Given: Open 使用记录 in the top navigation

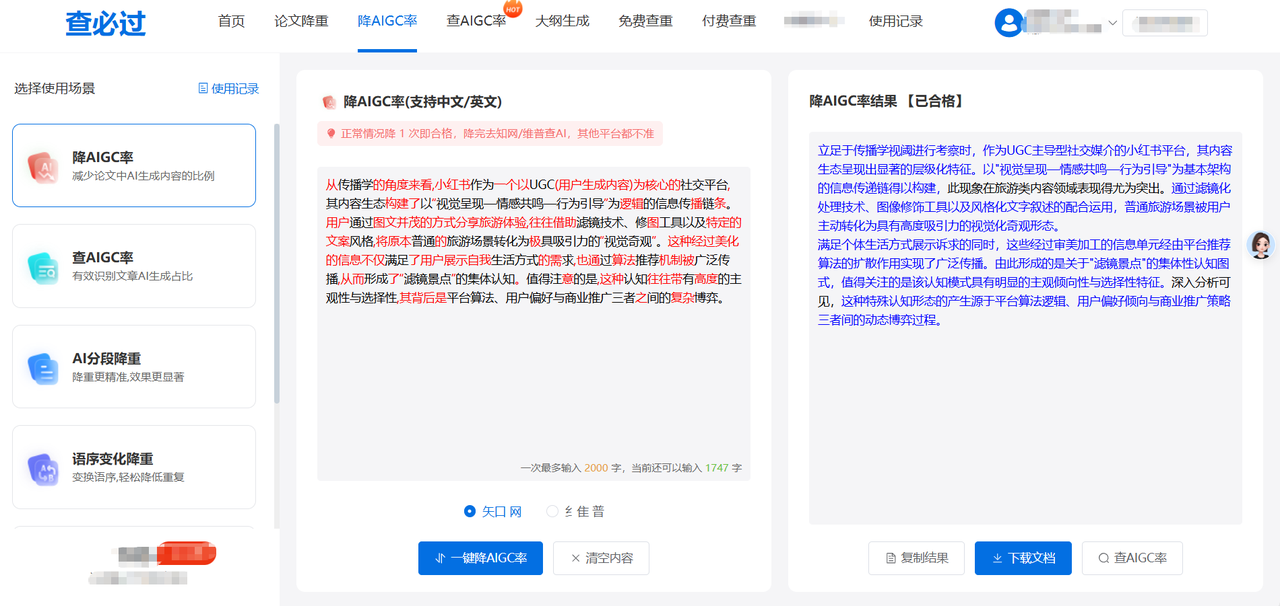Looking at the screenshot, I should 896,21.
